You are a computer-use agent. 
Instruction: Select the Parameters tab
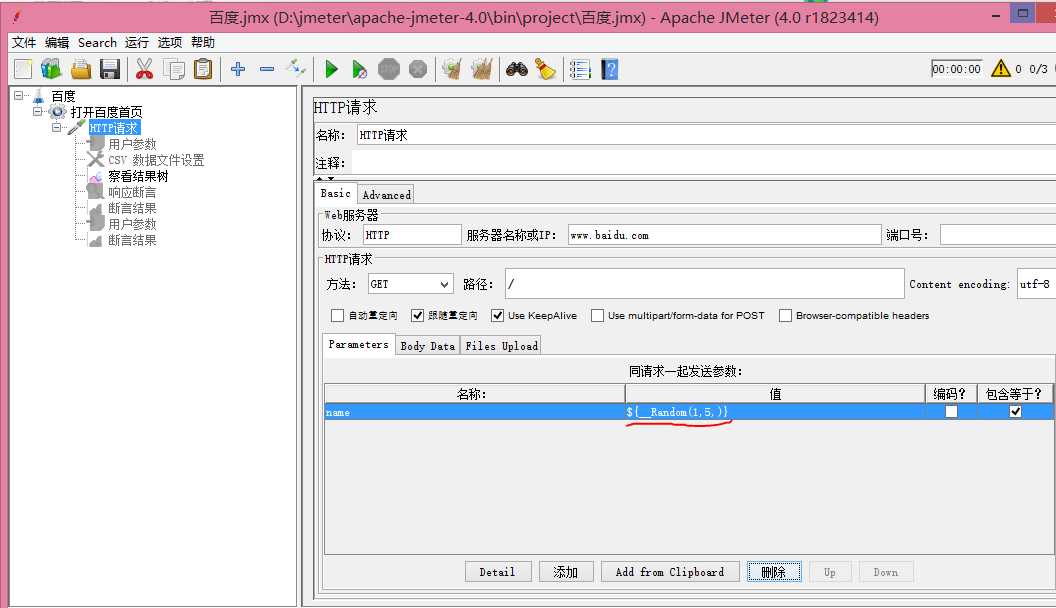(x=358, y=344)
